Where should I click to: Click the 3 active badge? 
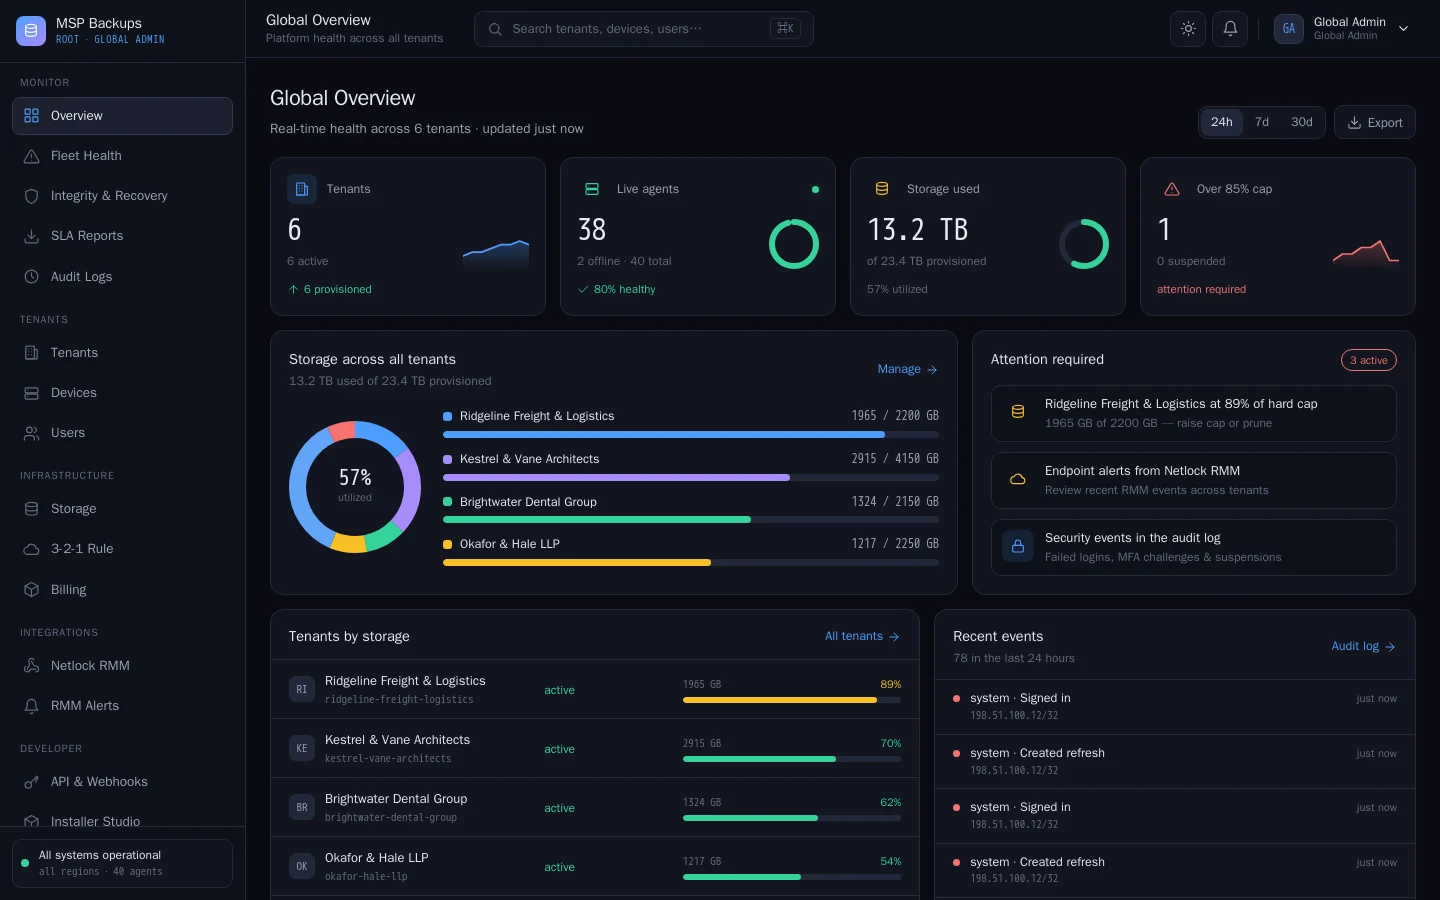(1369, 360)
